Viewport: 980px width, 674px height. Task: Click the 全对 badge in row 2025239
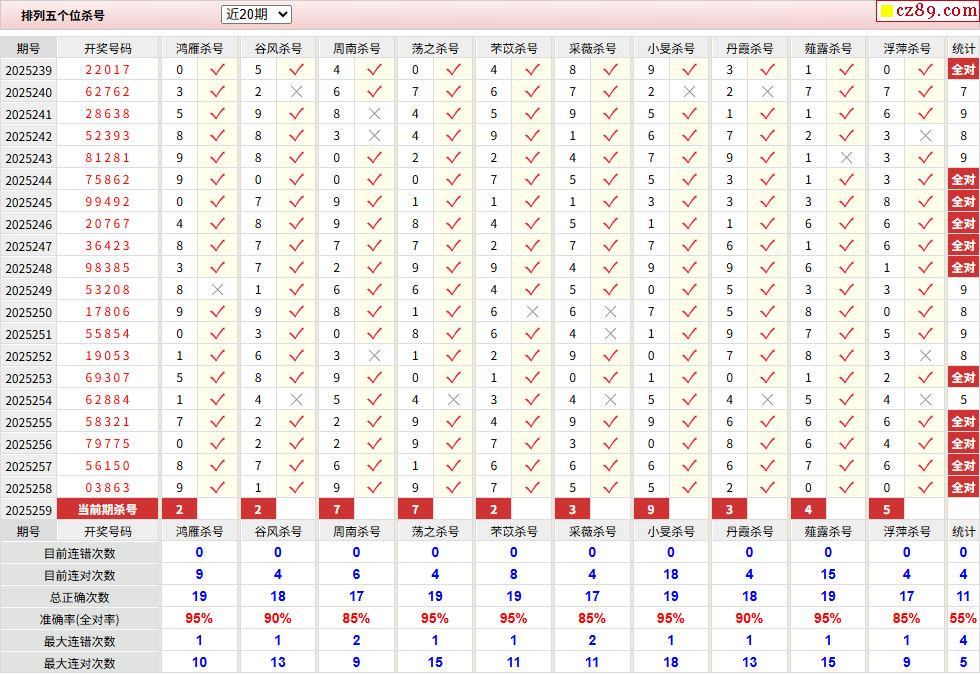[963, 70]
